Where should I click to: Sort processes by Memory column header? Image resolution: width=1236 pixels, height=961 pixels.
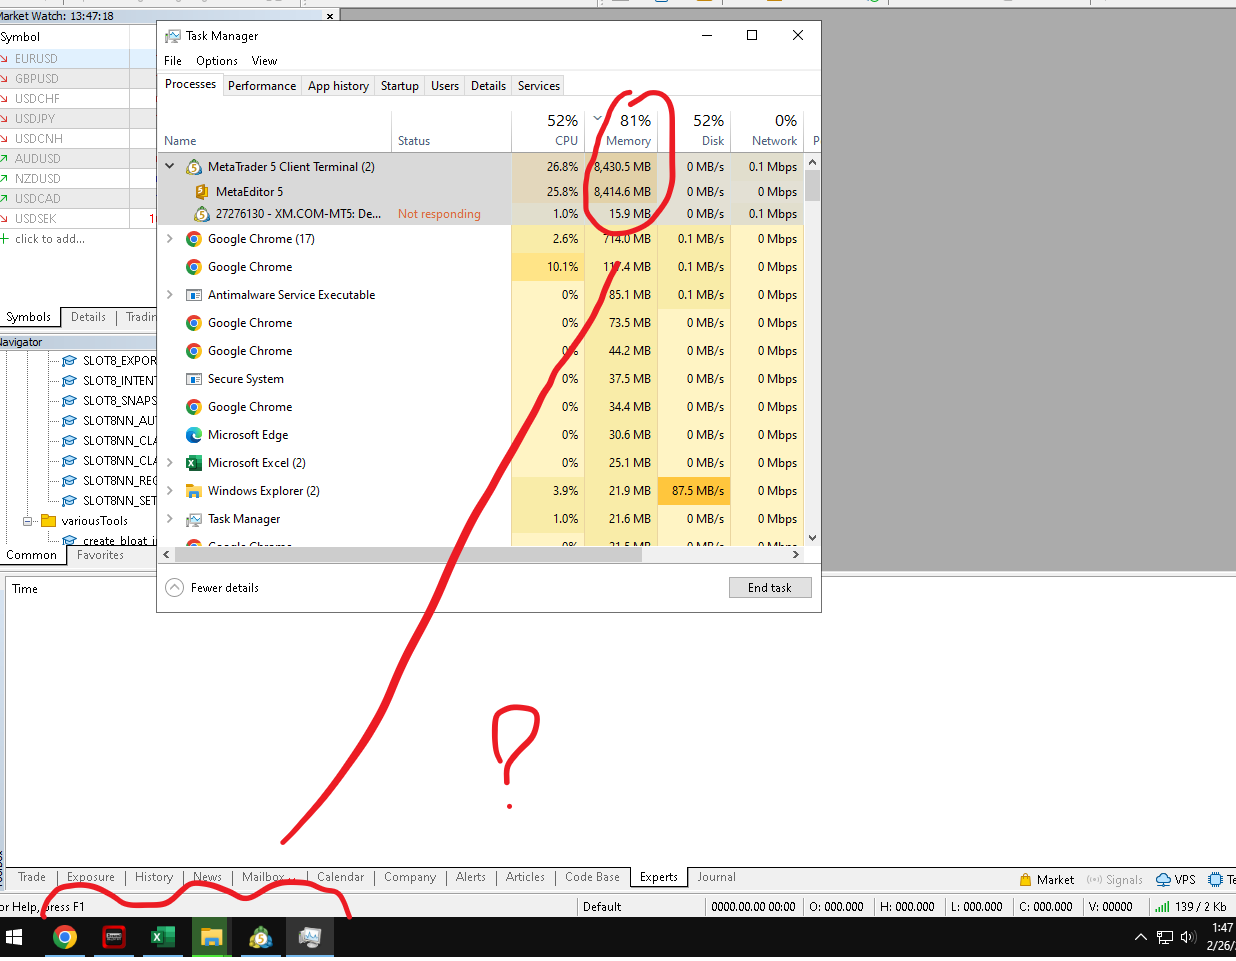click(621, 130)
